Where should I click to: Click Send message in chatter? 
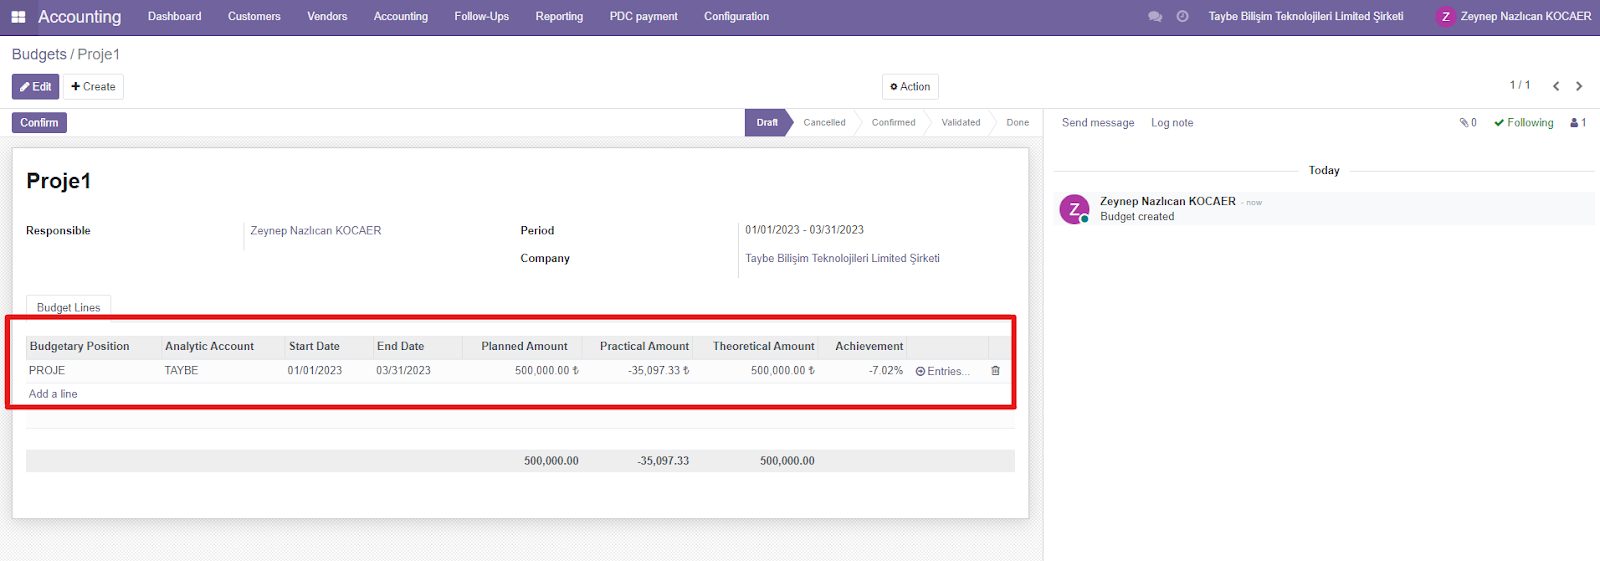tap(1098, 123)
